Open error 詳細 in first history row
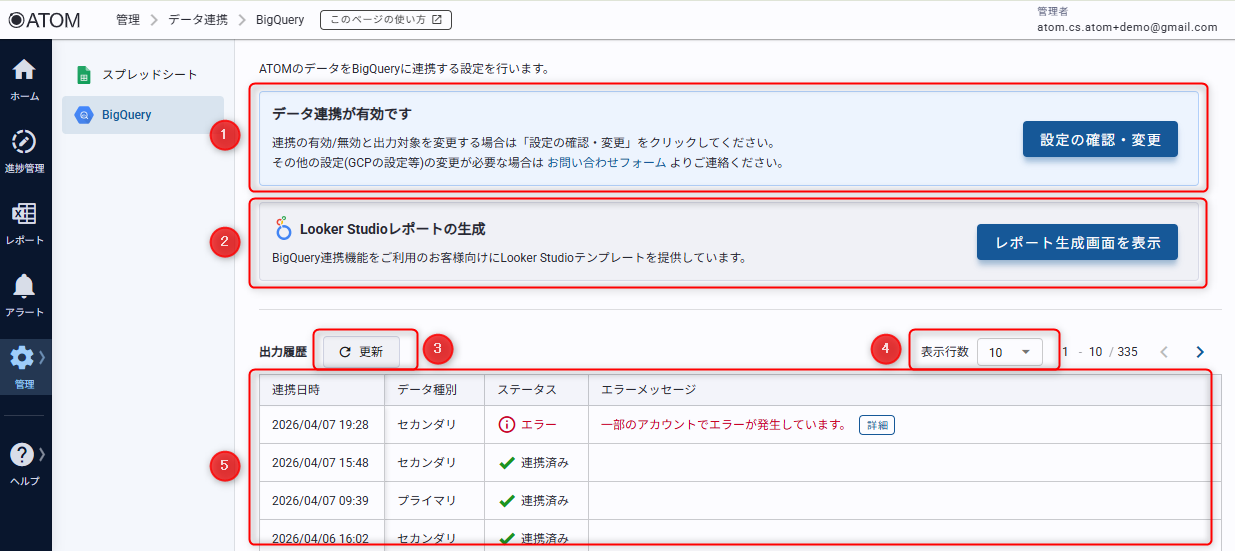1235x551 pixels. coord(876,425)
